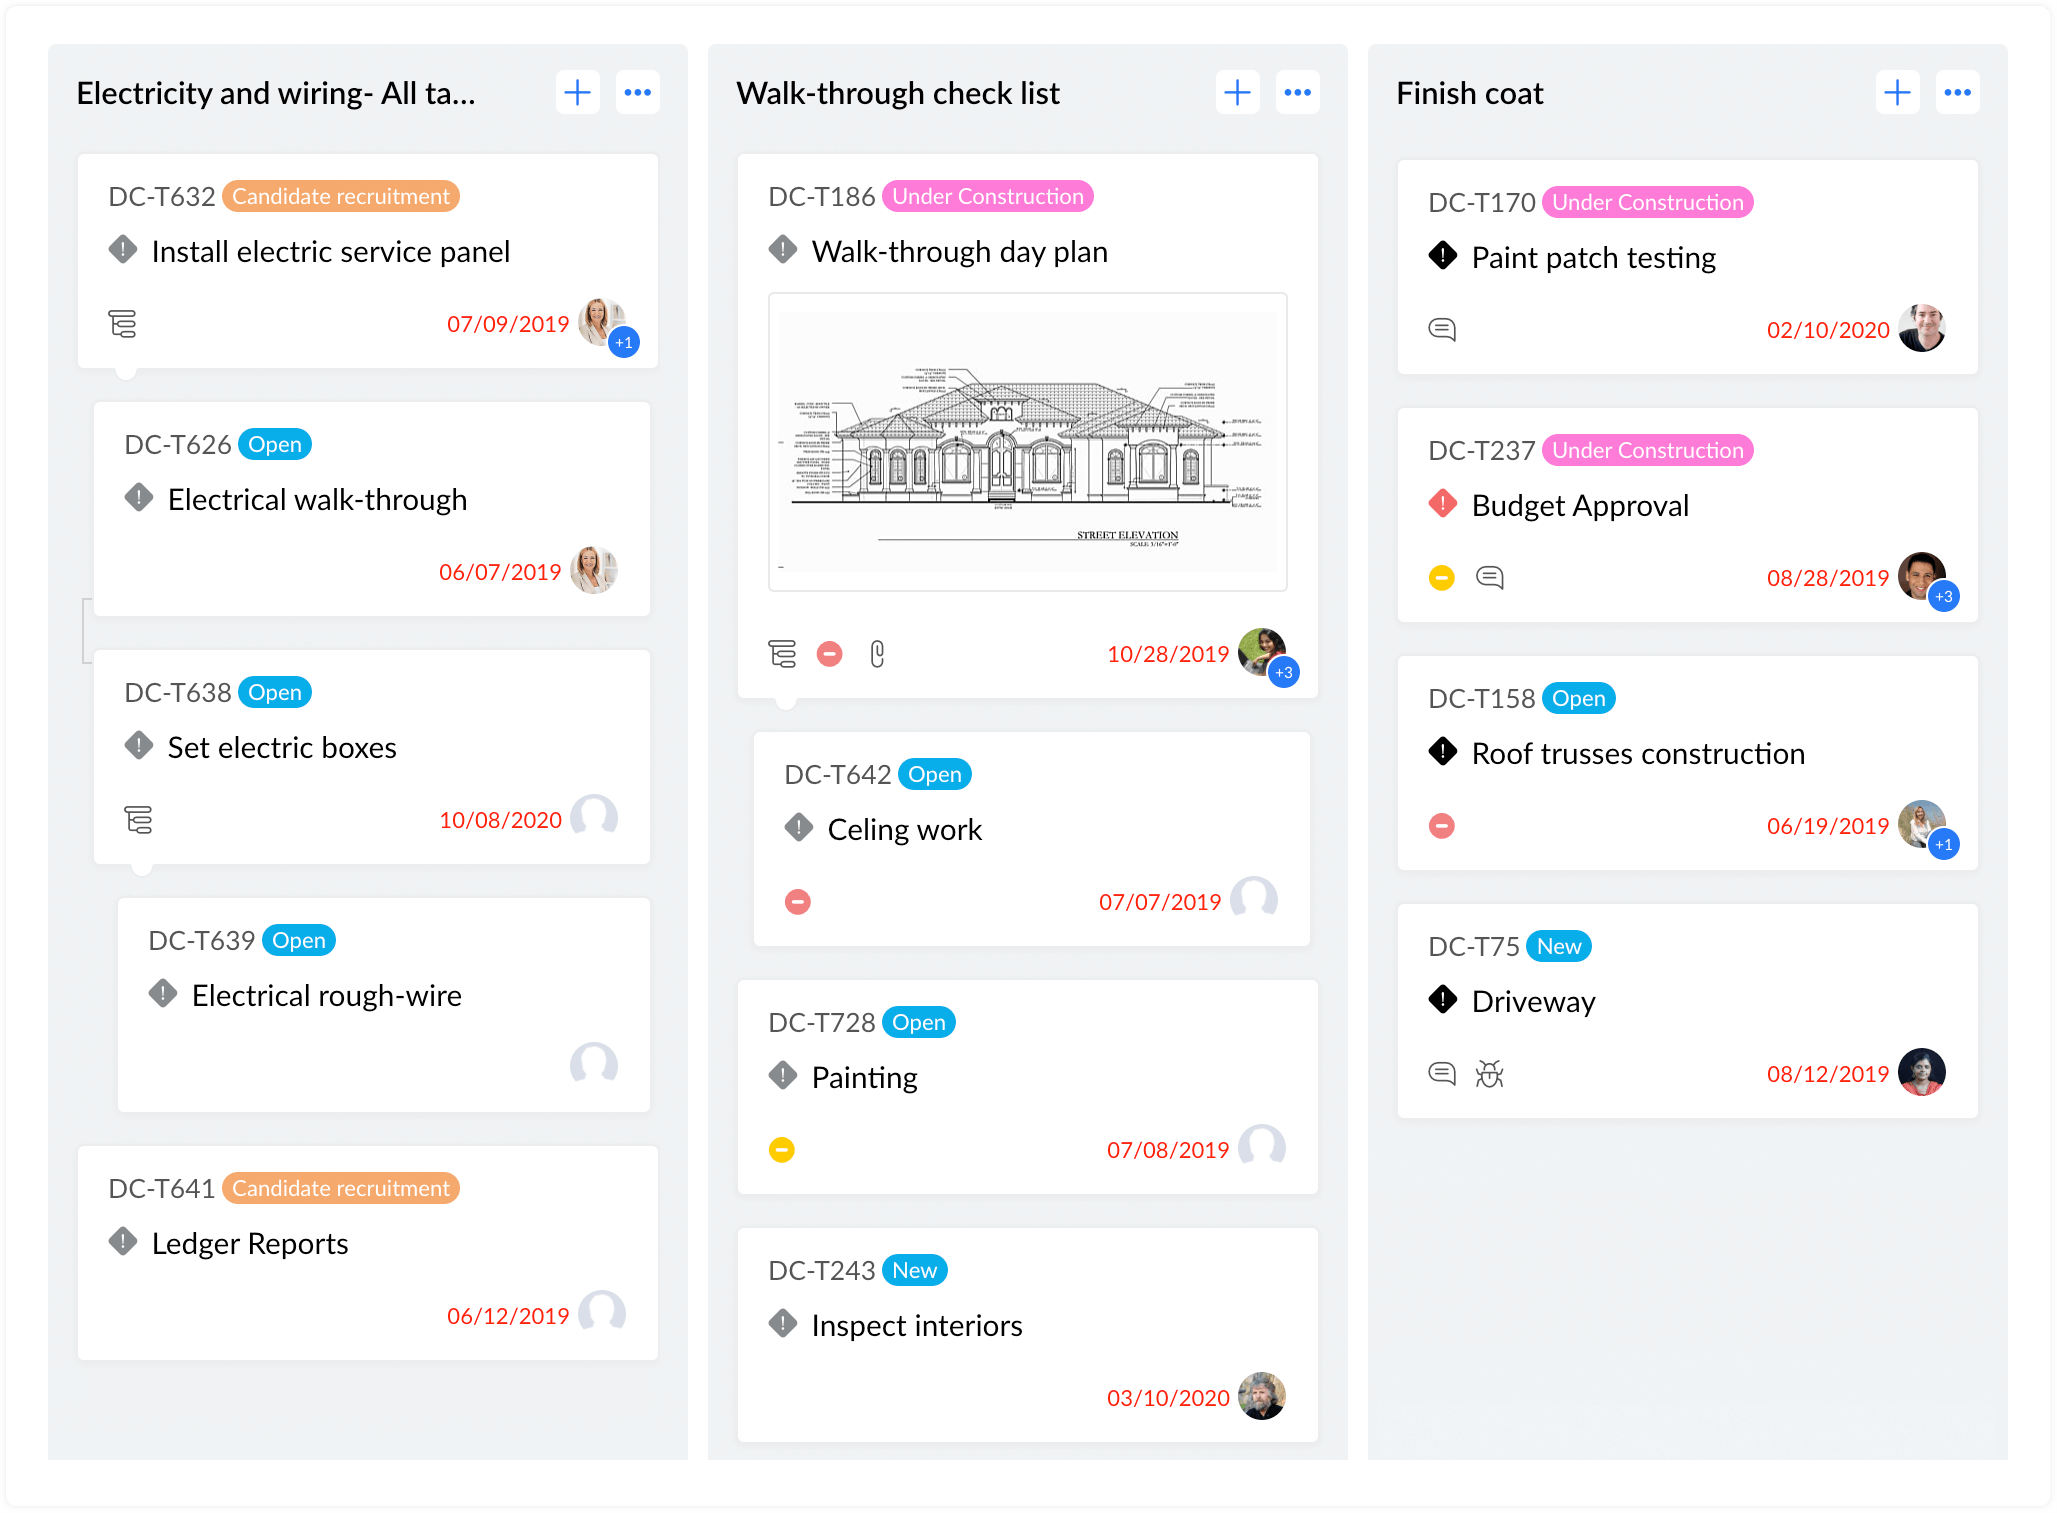Screen dimensions: 2057x1513
Task: Open the street elevation blueprint thumbnail
Action: click(1027, 442)
